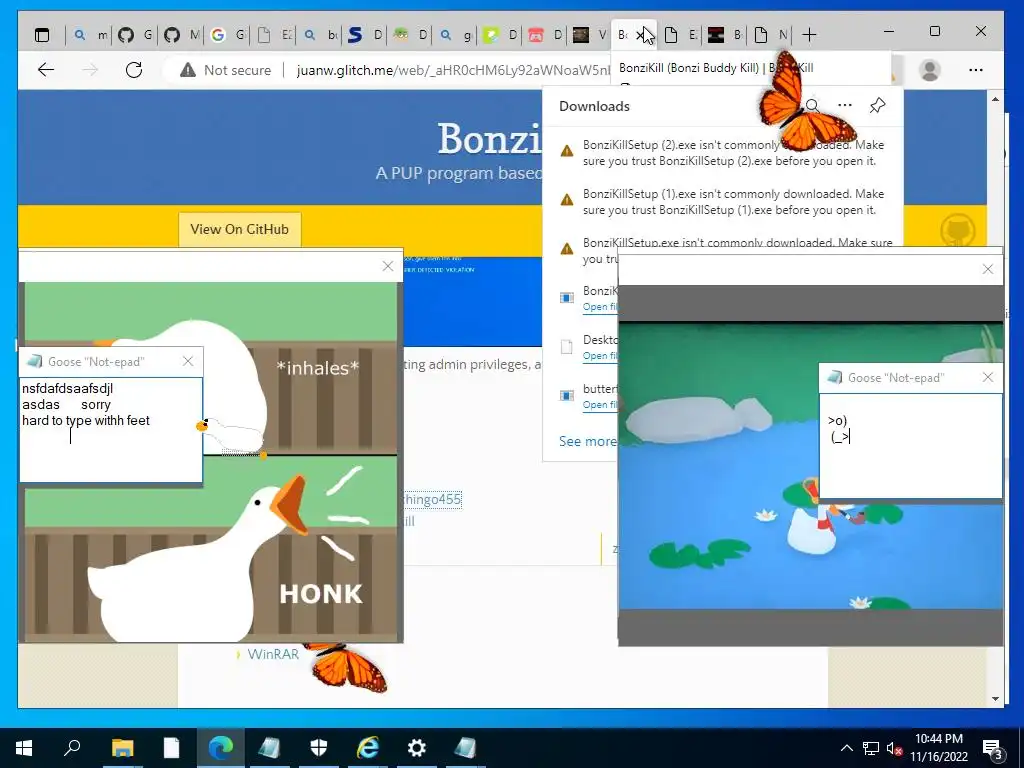Open taskbar Search
This screenshot has width=1024, height=768.
(x=72, y=748)
